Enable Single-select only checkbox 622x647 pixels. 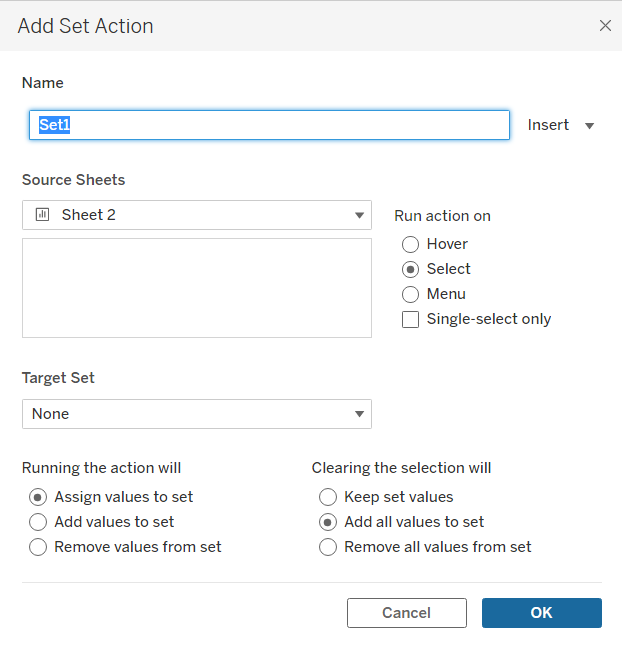tap(410, 320)
